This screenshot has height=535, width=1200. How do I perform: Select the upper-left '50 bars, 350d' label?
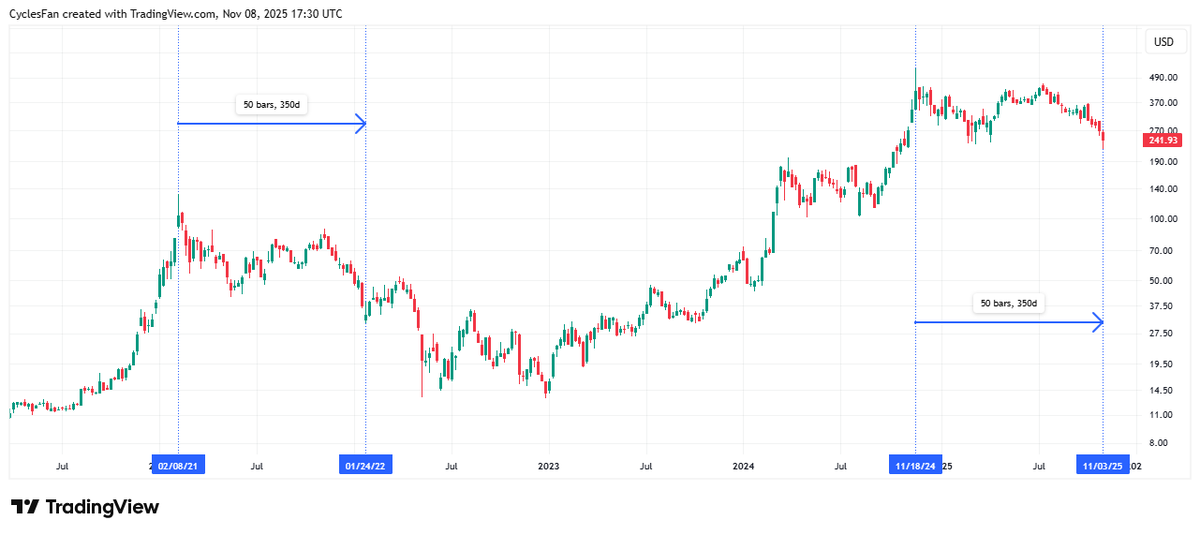270,104
